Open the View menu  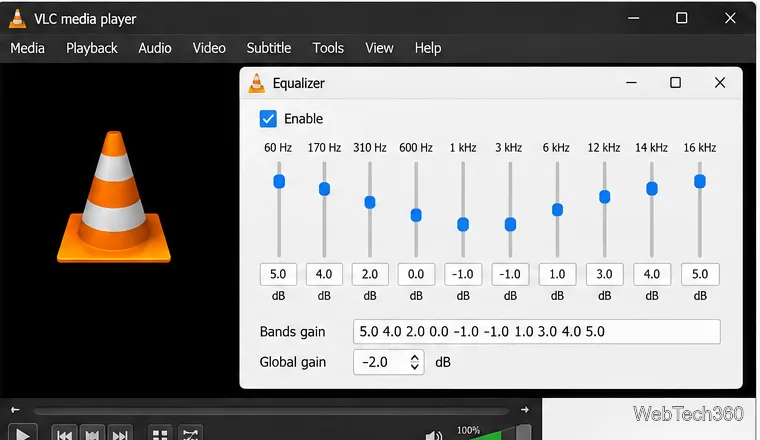pos(379,48)
